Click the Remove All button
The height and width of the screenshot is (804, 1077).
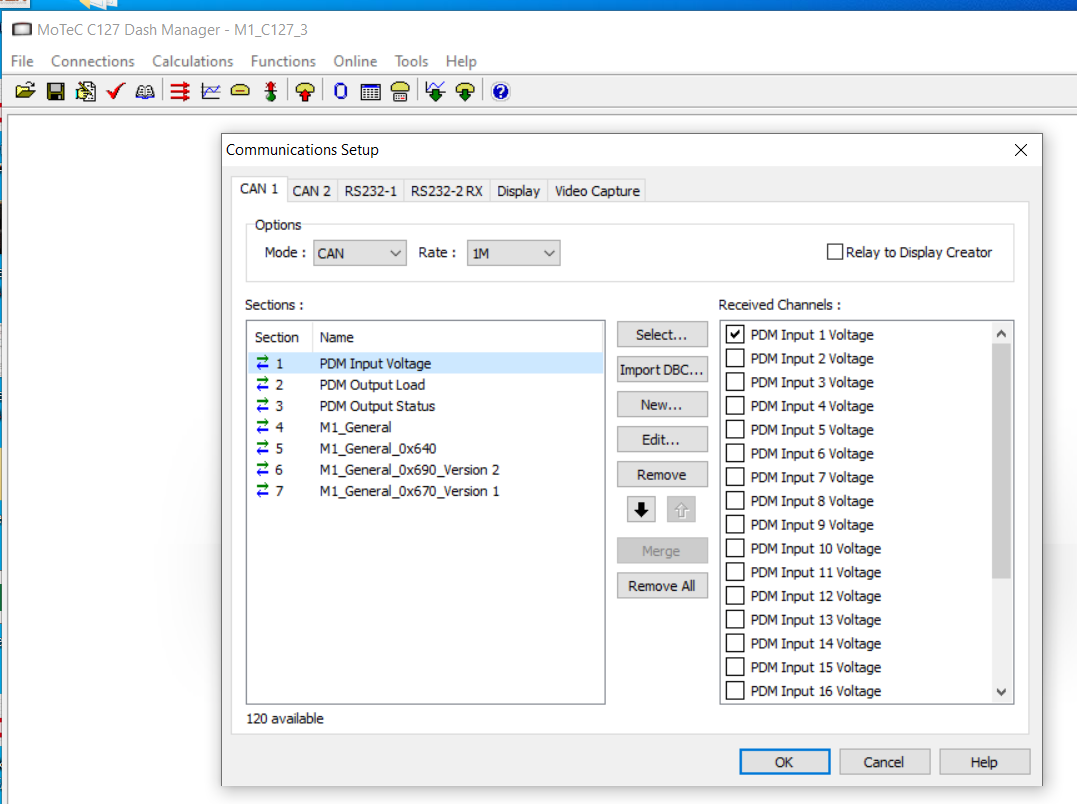pyautogui.click(x=662, y=586)
